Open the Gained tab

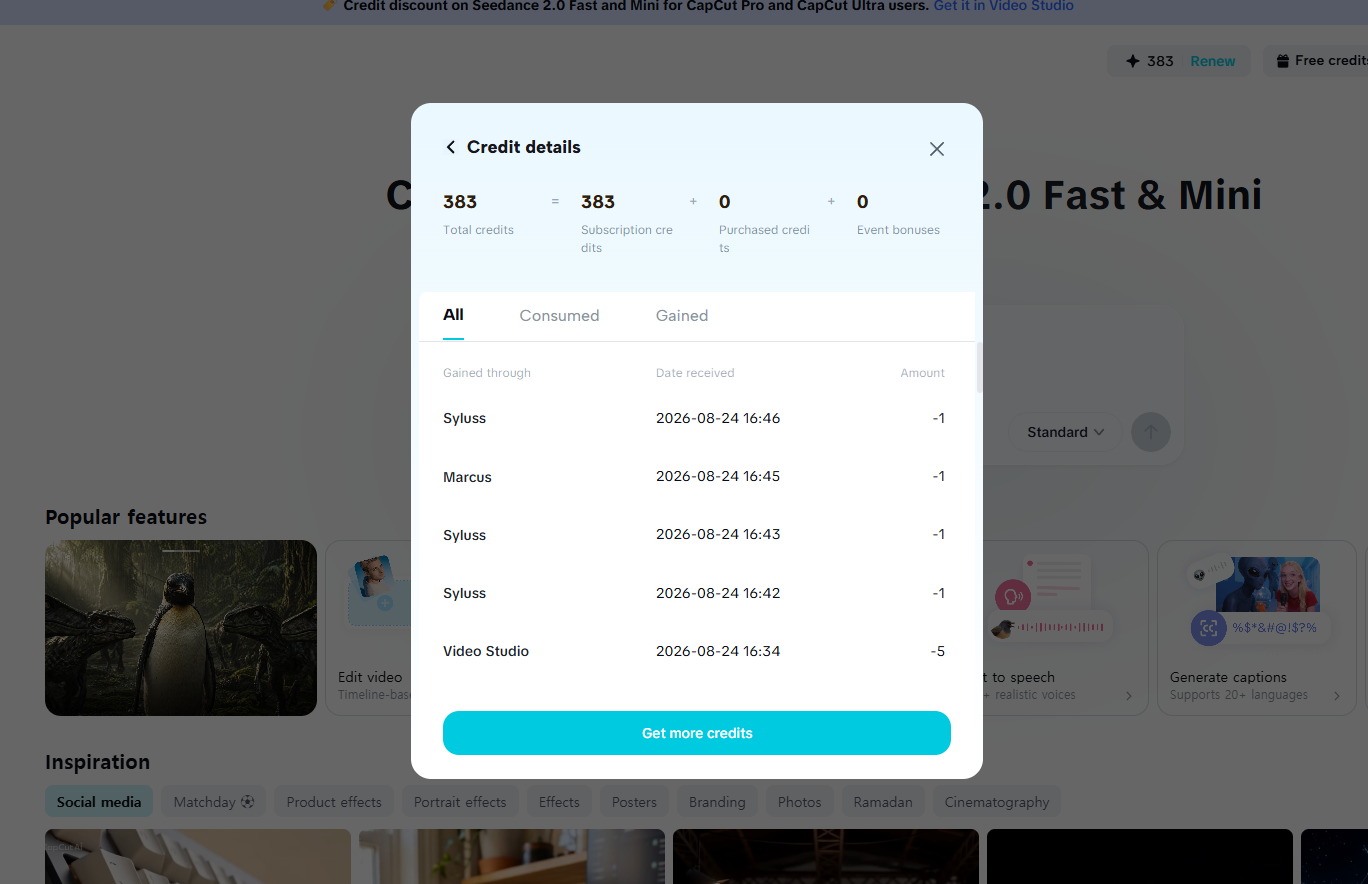(682, 316)
